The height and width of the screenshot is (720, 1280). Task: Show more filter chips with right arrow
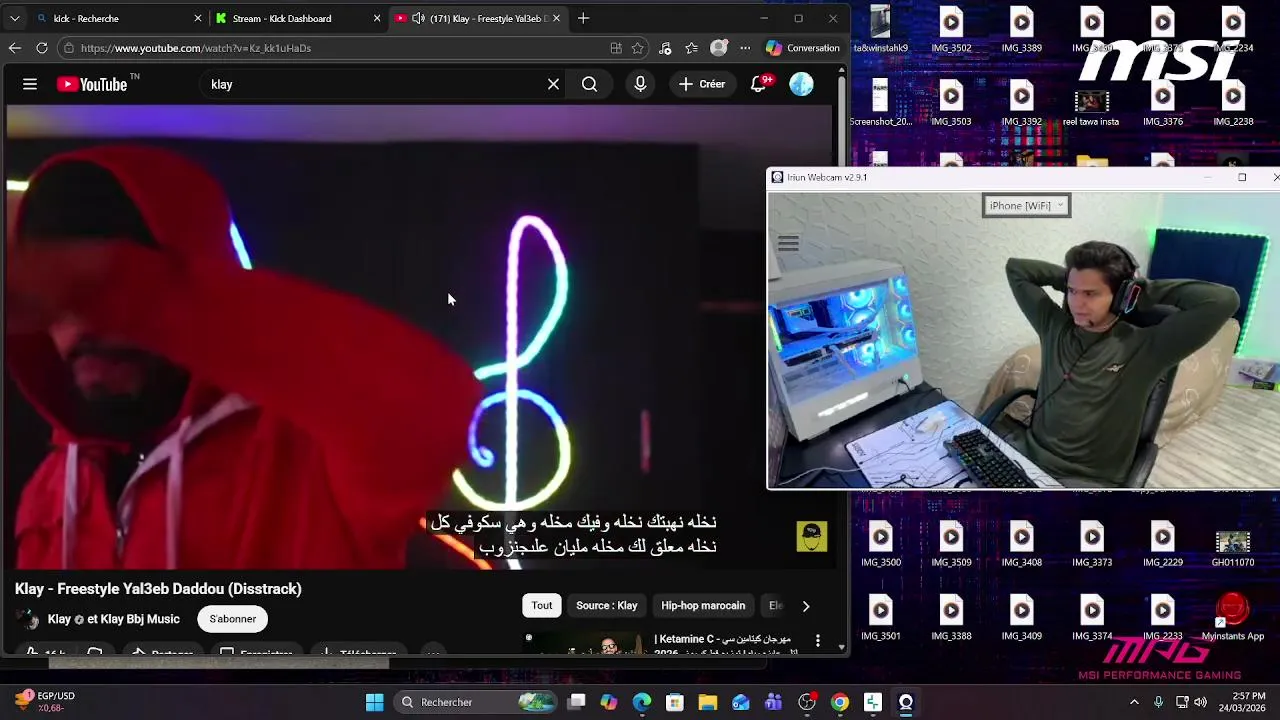806,606
